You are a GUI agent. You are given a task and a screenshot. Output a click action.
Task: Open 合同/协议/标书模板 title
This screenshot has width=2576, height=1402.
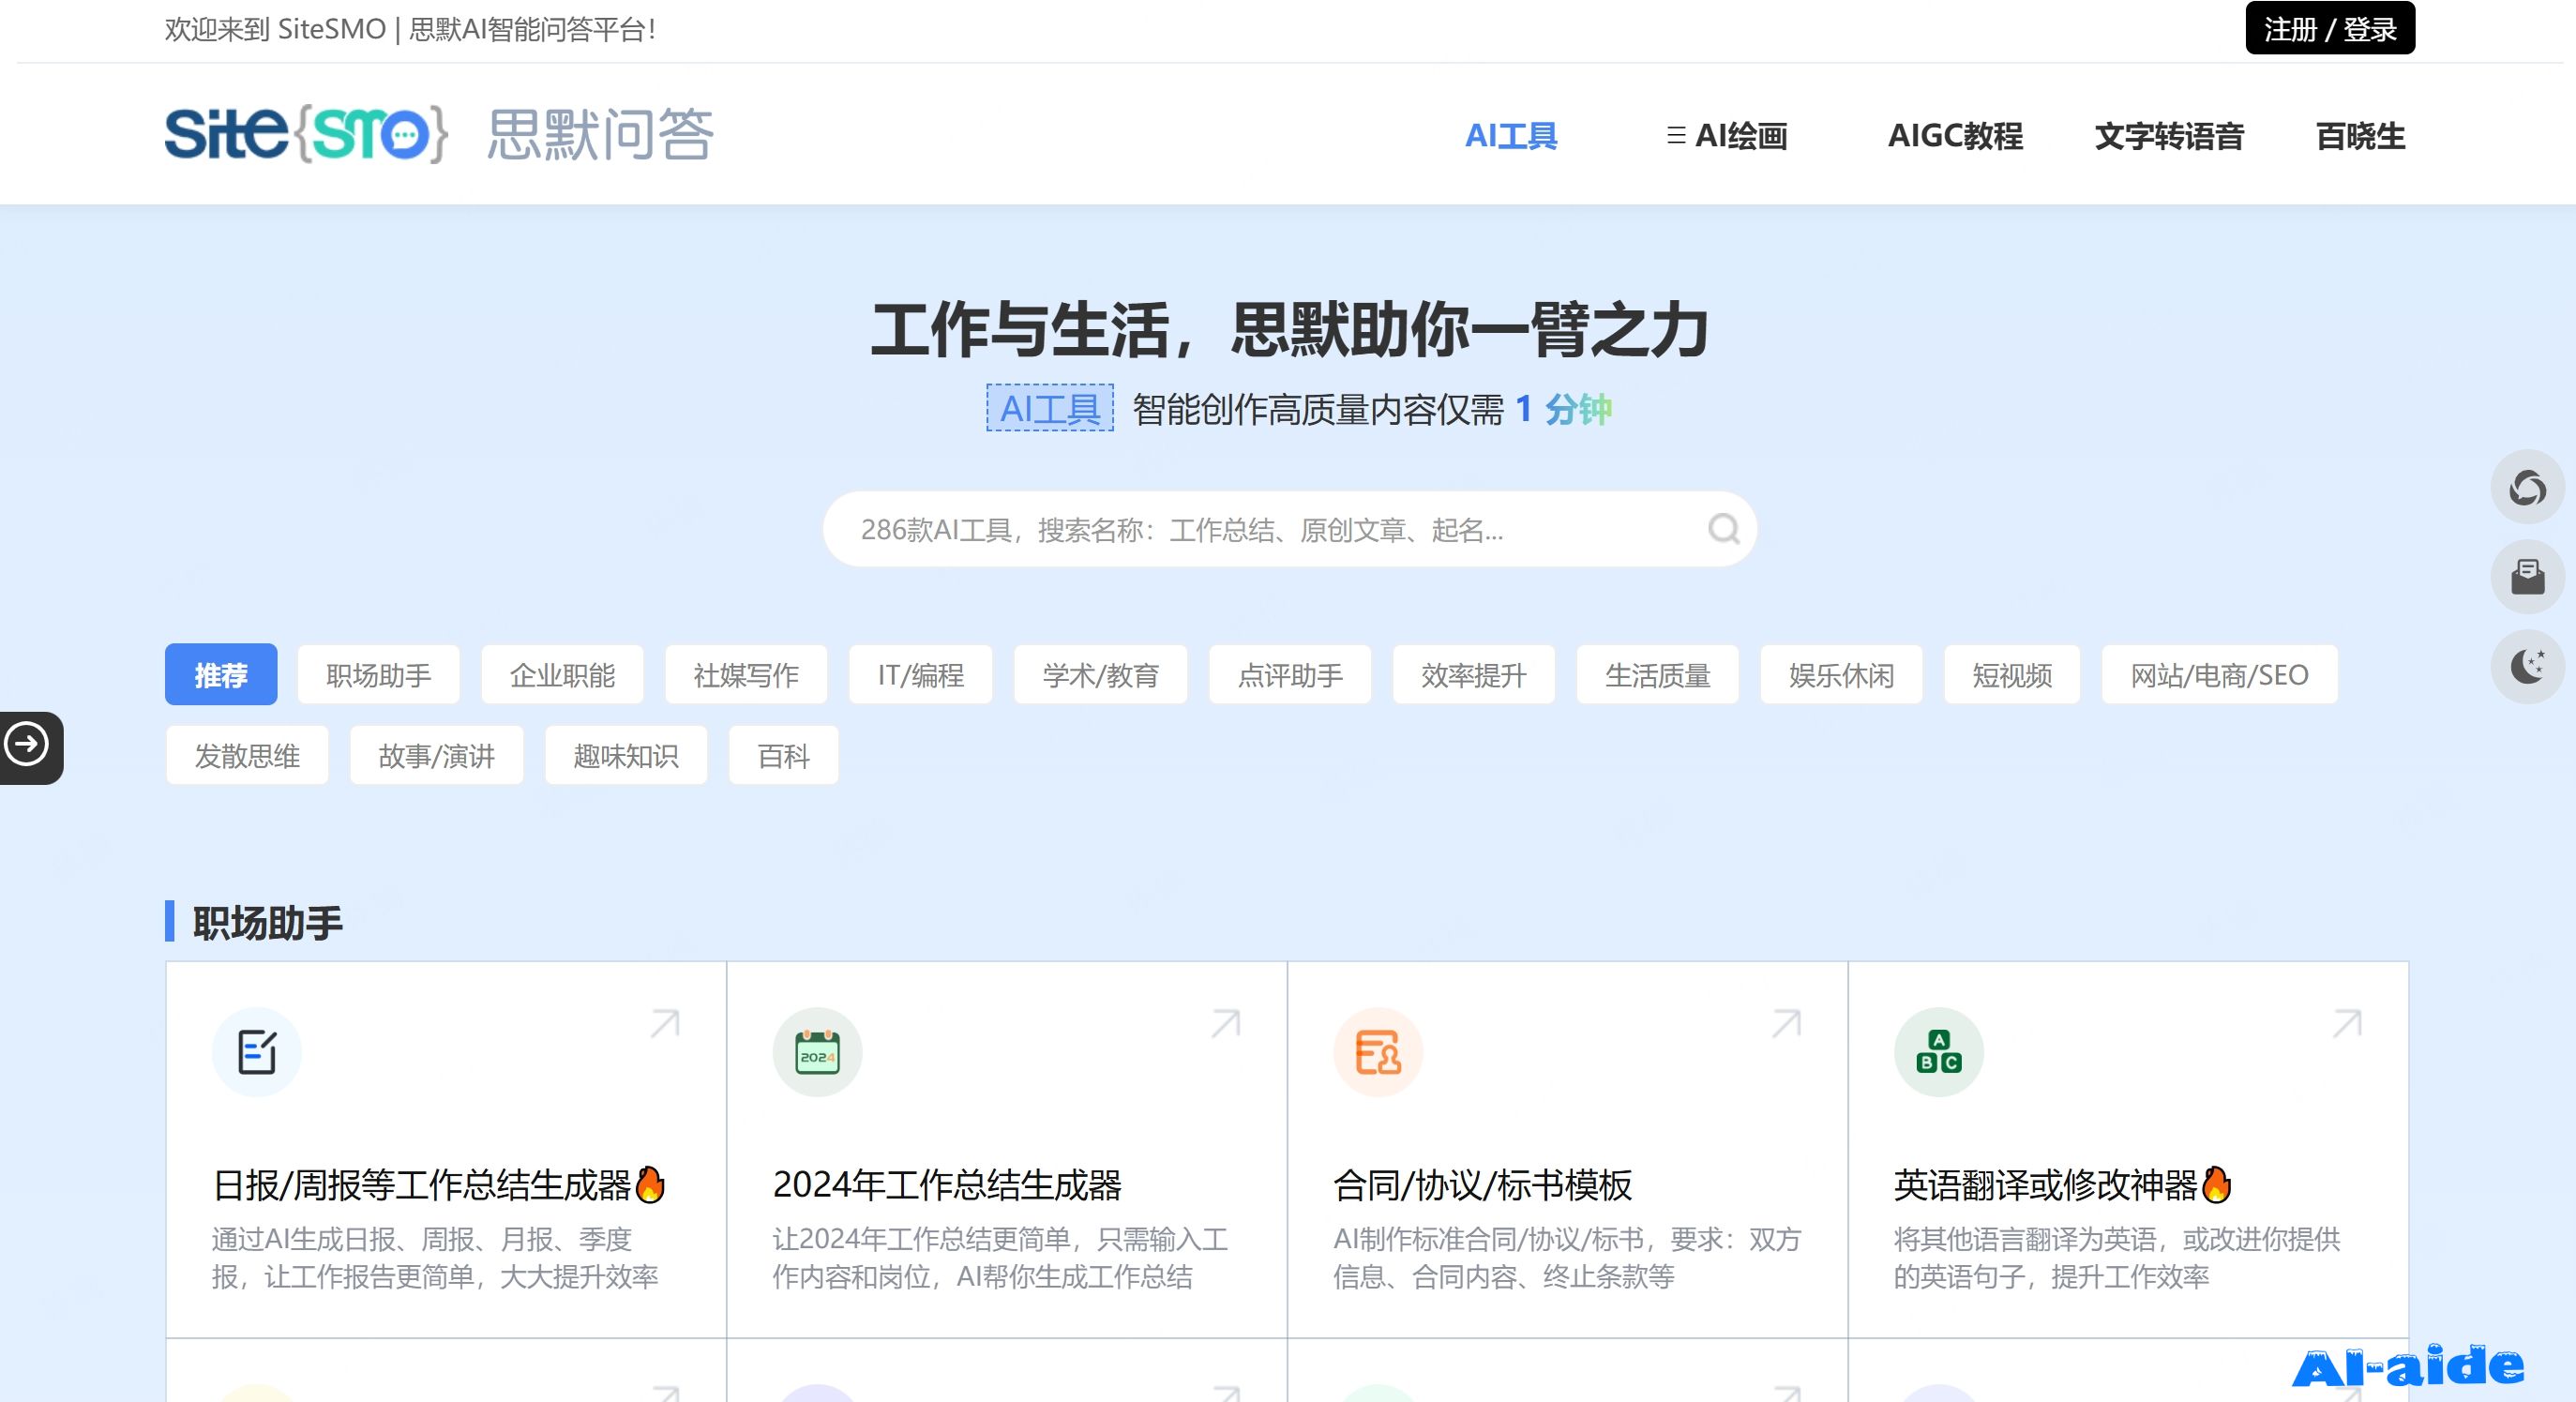pos(1482,1184)
